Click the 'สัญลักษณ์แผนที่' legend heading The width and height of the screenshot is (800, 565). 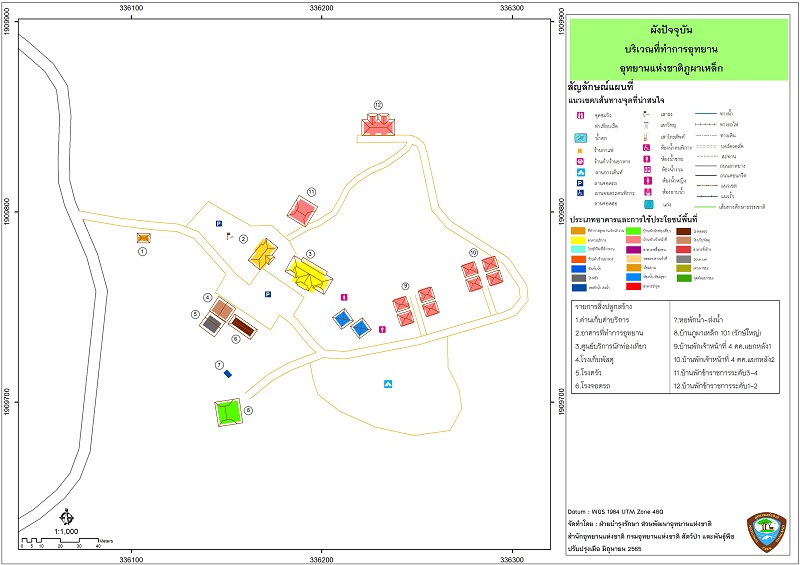(600, 86)
